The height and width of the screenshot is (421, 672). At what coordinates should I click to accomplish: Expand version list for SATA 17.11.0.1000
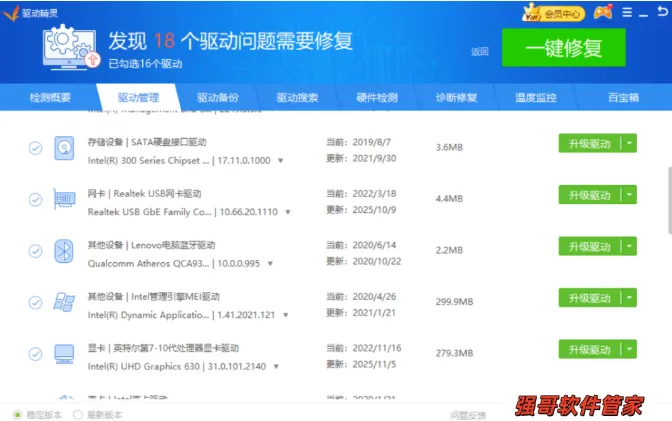pos(281,161)
